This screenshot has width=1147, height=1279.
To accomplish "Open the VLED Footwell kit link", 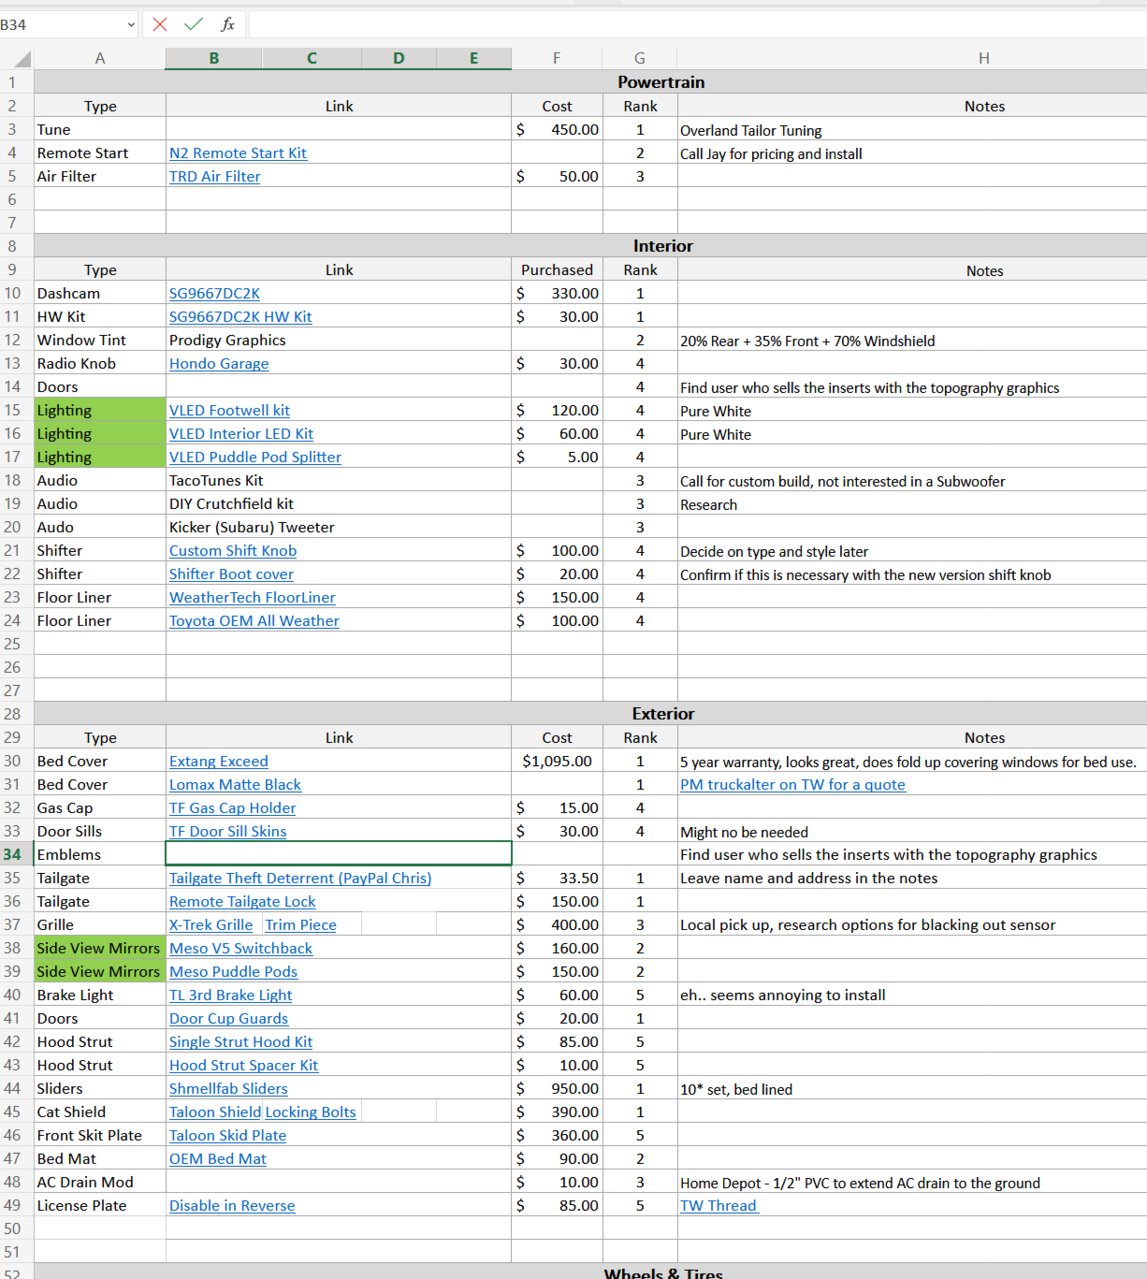I will pos(230,411).
